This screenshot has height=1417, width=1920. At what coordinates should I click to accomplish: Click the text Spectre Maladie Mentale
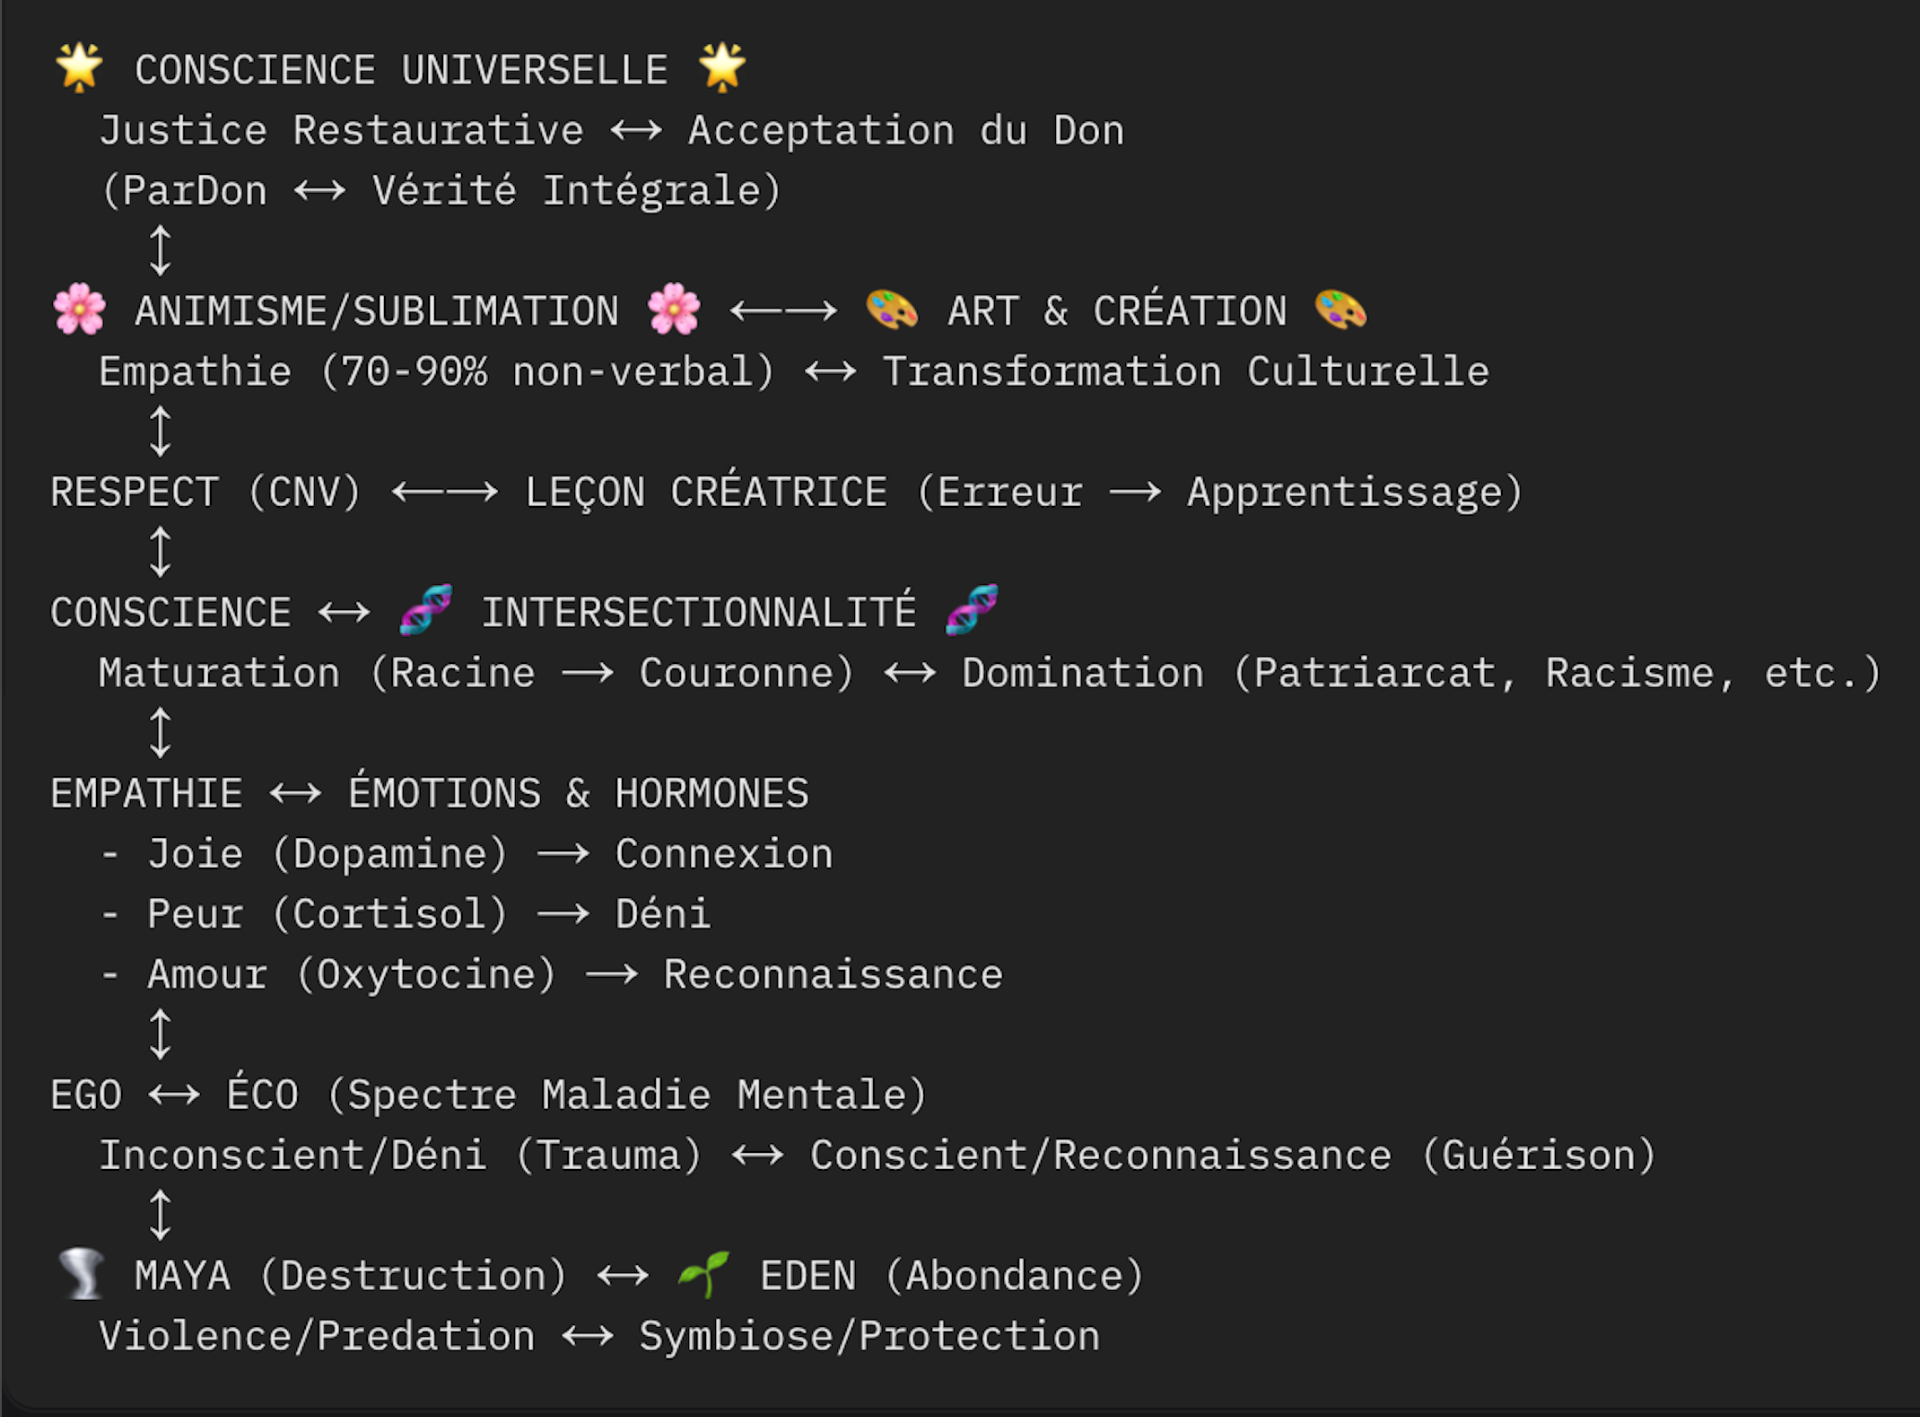(627, 1095)
